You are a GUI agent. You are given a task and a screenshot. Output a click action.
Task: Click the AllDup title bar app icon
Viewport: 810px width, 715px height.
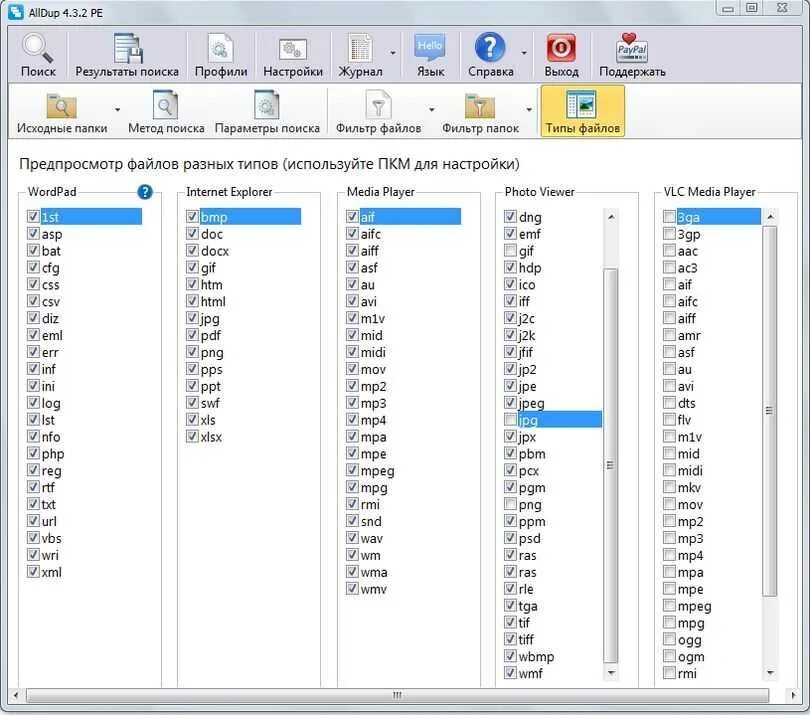(x=16, y=12)
